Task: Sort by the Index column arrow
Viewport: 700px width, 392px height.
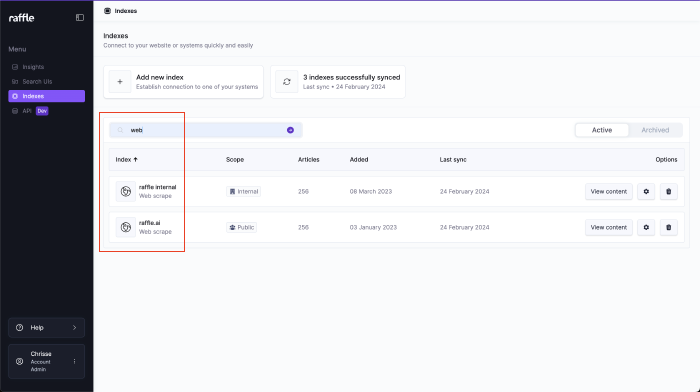Action: click(x=136, y=159)
